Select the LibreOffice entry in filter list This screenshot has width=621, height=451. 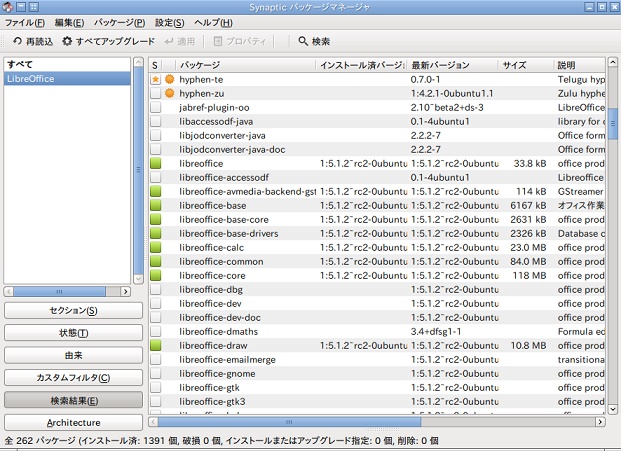pos(67,78)
